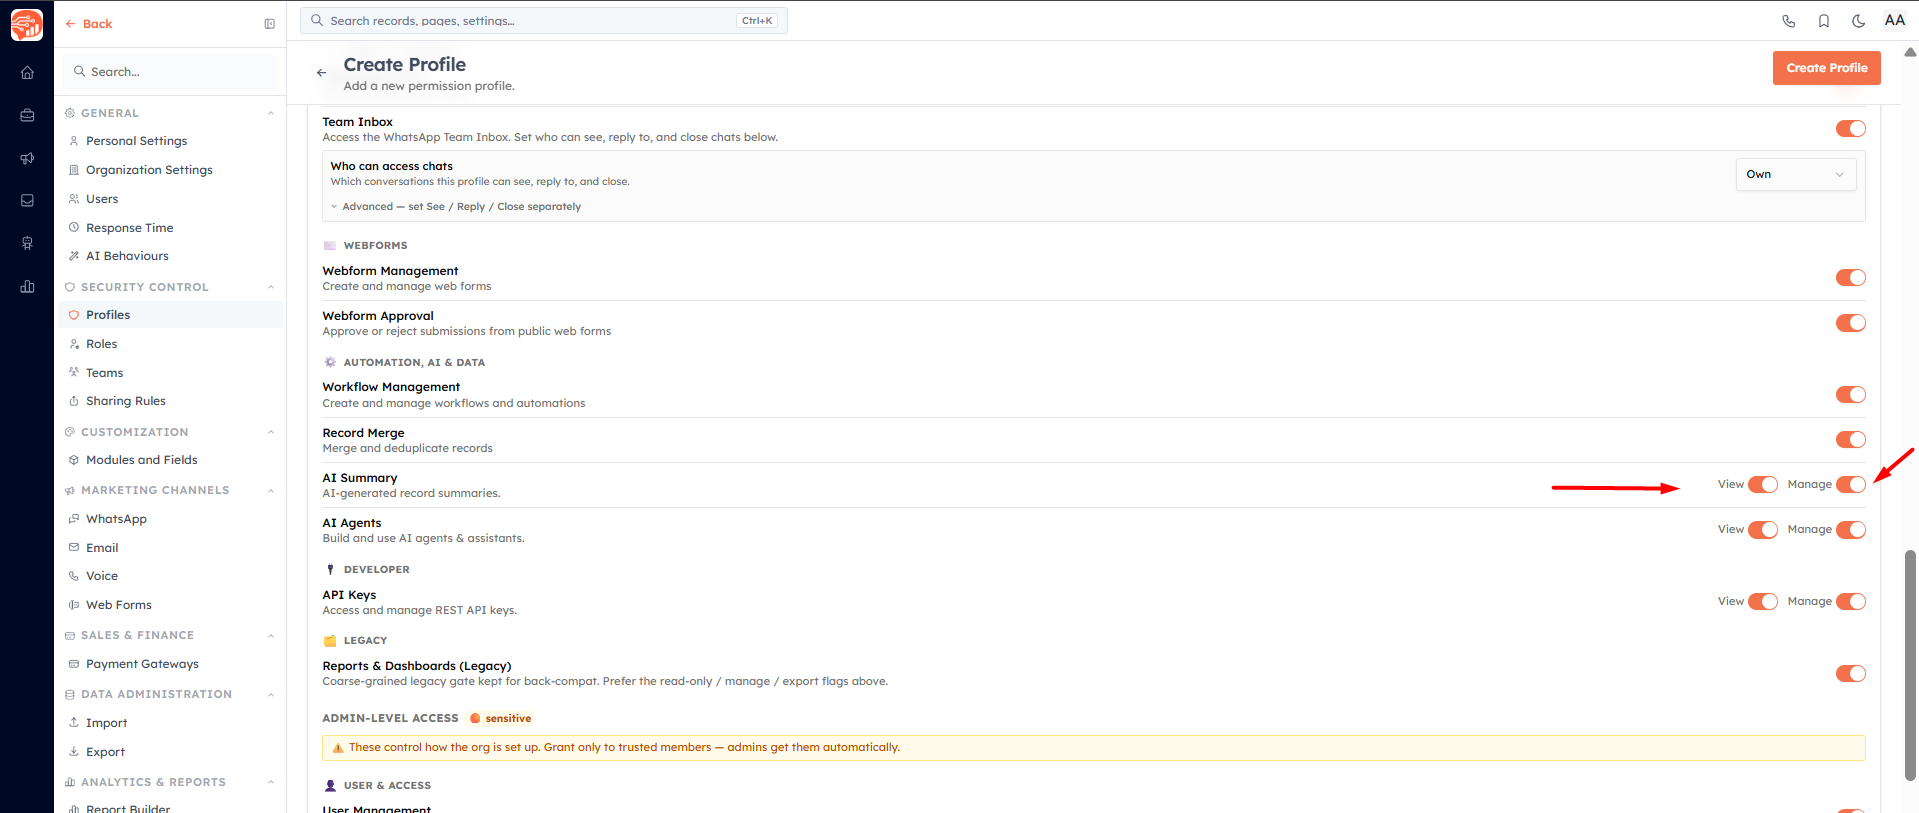
Task: Collapse the Security Control sidebar section
Action: [x=271, y=287]
